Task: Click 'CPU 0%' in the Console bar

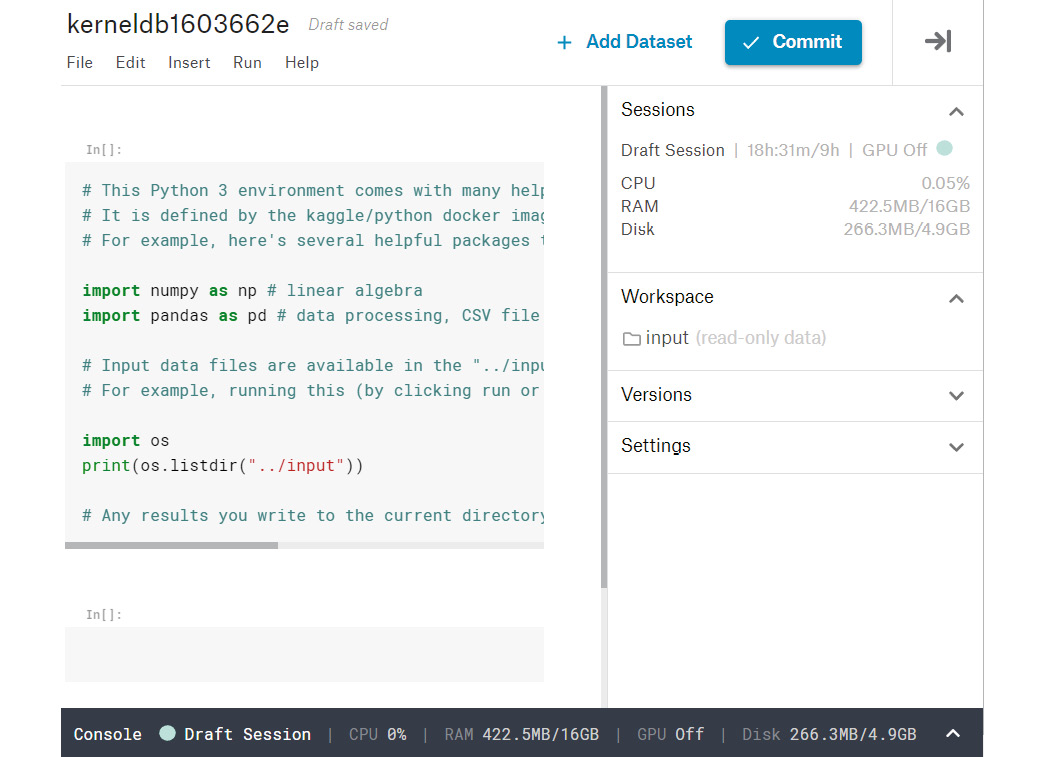Action: [378, 734]
